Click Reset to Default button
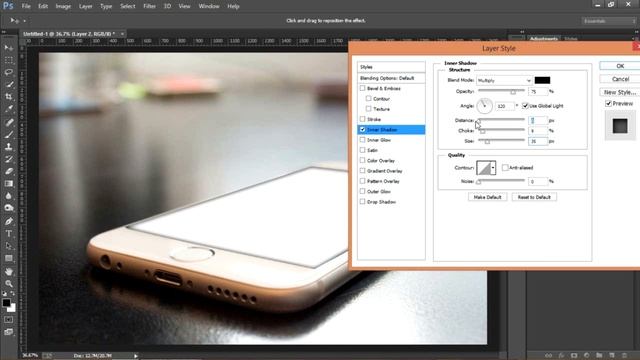The image size is (640, 360). [x=534, y=197]
